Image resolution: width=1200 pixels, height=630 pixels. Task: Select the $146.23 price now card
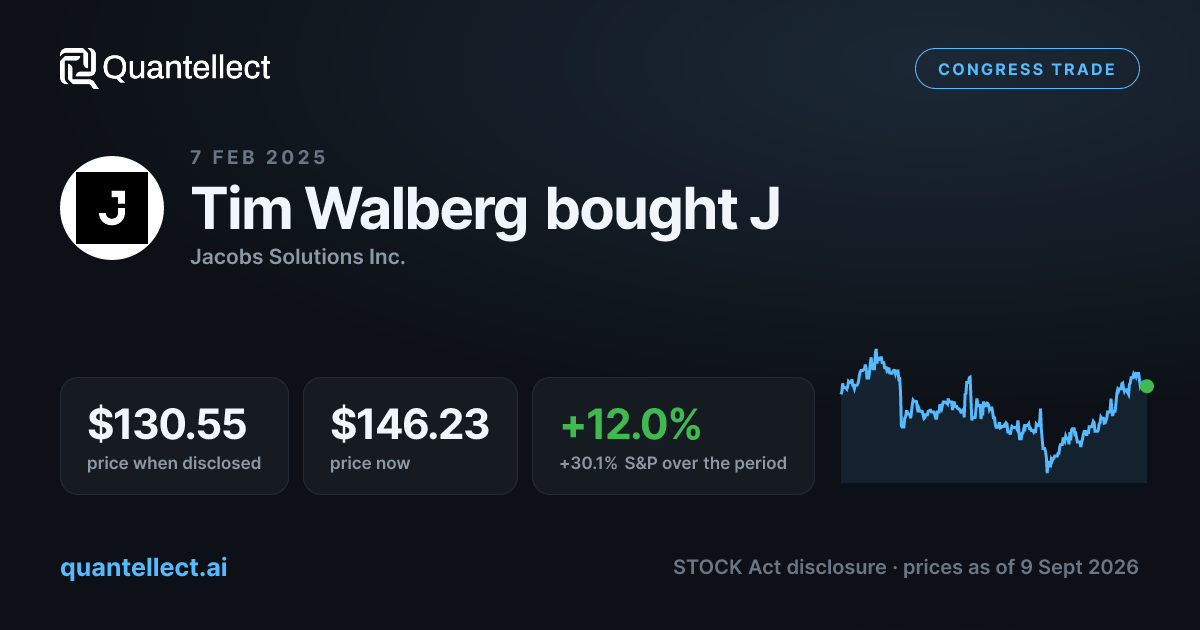[410, 435]
